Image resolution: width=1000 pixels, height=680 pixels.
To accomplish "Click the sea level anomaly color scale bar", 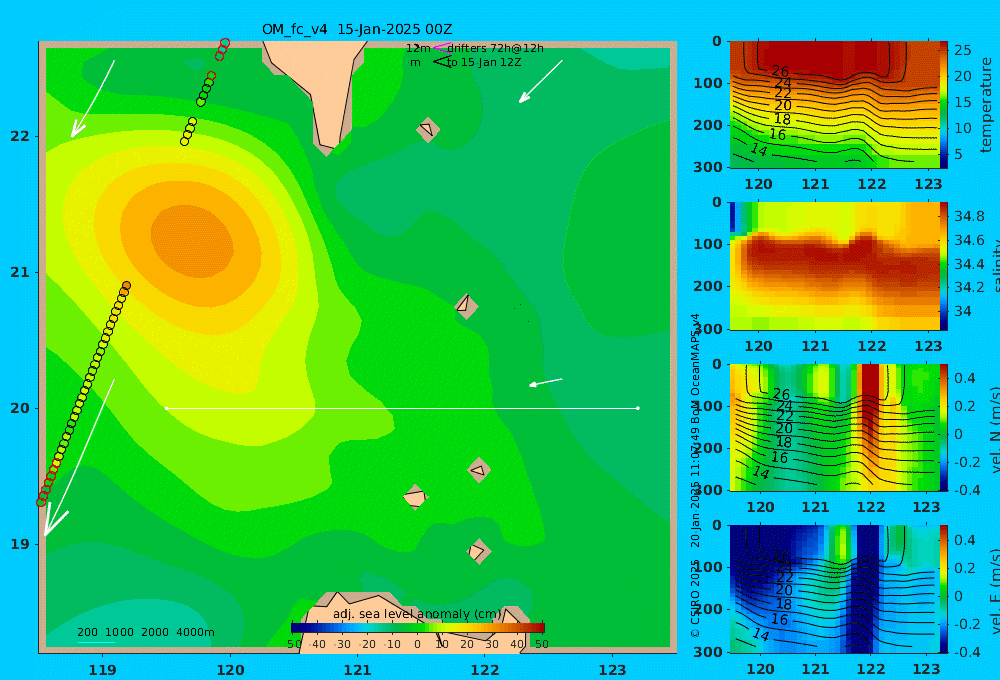I will pyautogui.click(x=418, y=628).
